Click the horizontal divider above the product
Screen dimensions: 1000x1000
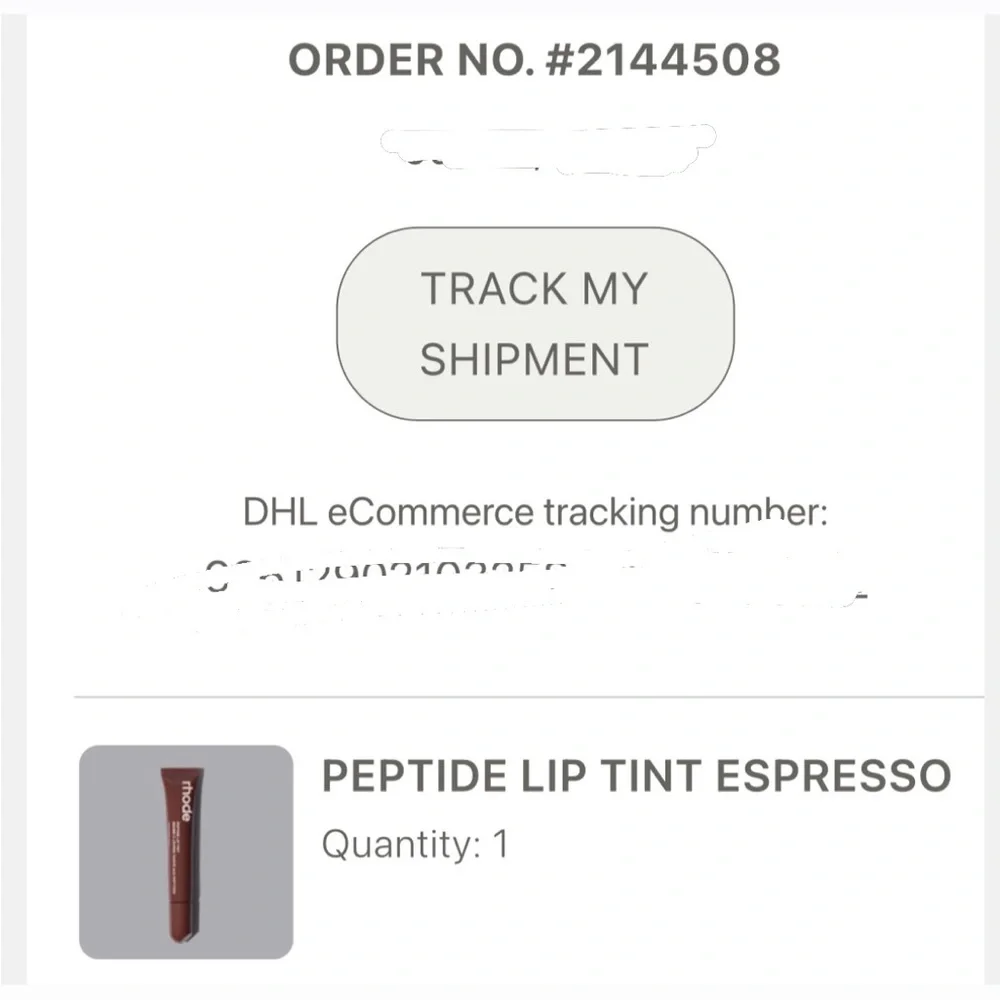529,697
